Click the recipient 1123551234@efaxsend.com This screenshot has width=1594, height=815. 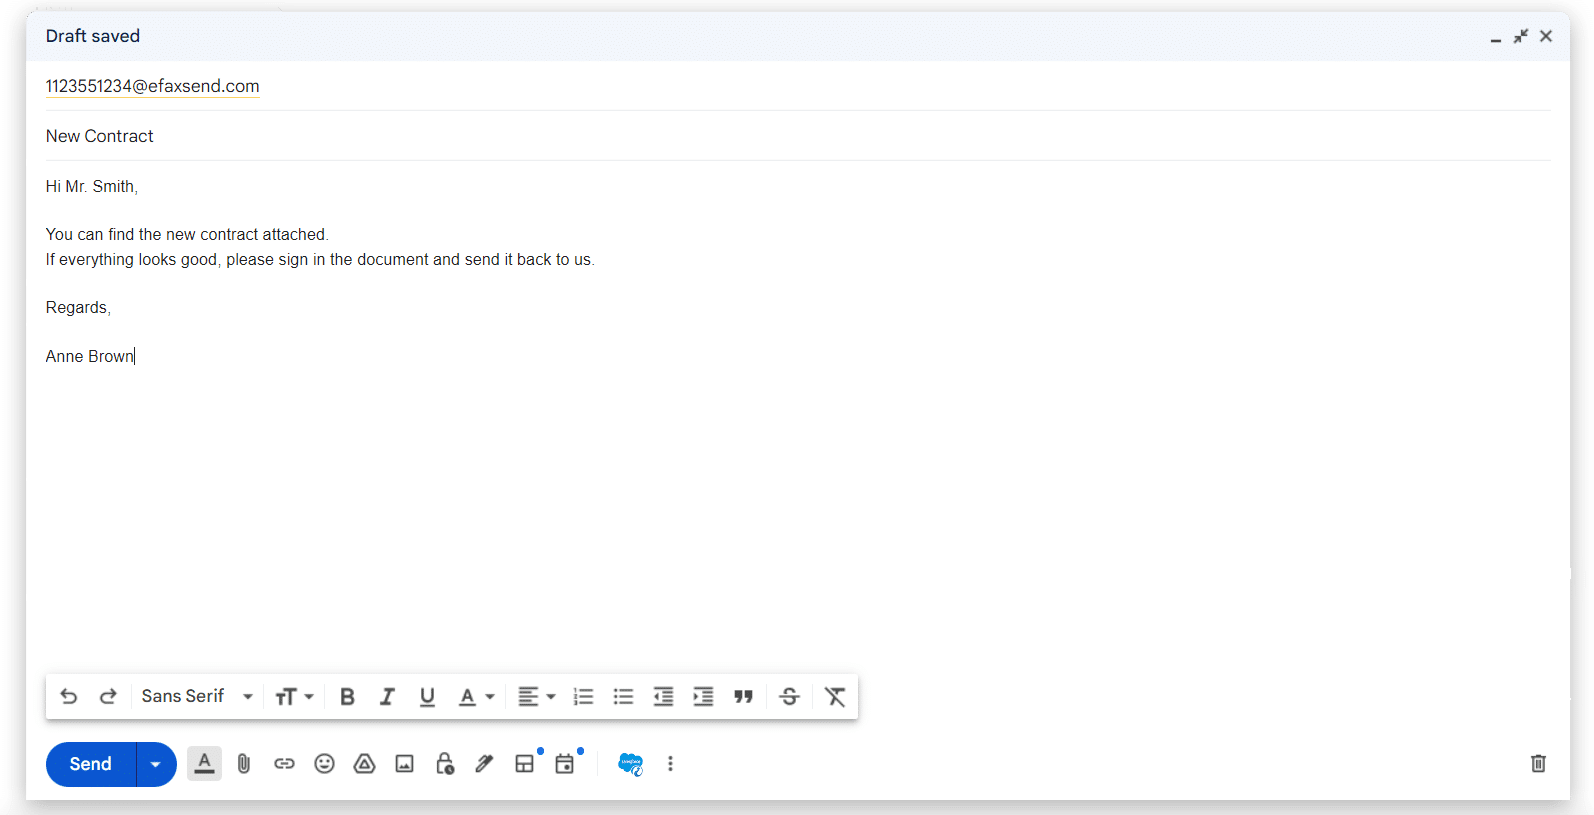click(x=152, y=86)
